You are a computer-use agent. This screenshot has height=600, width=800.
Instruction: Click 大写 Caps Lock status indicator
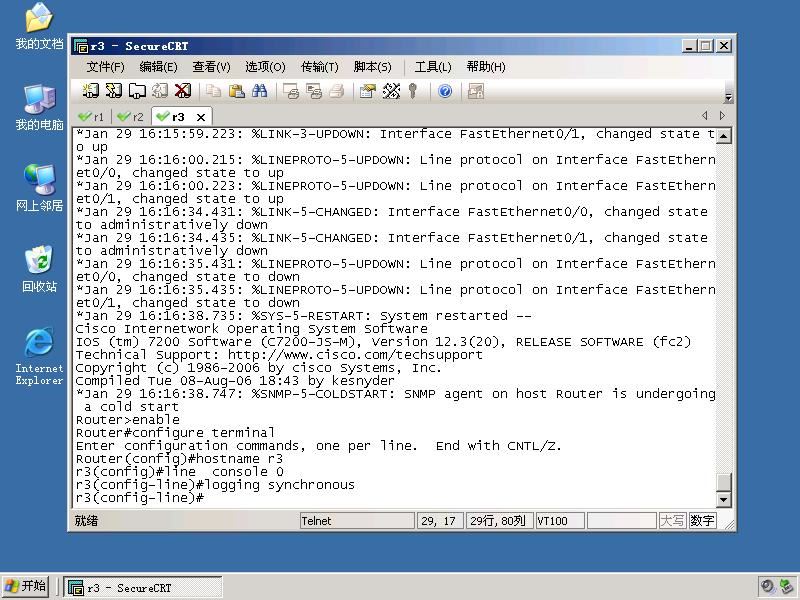click(672, 521)
